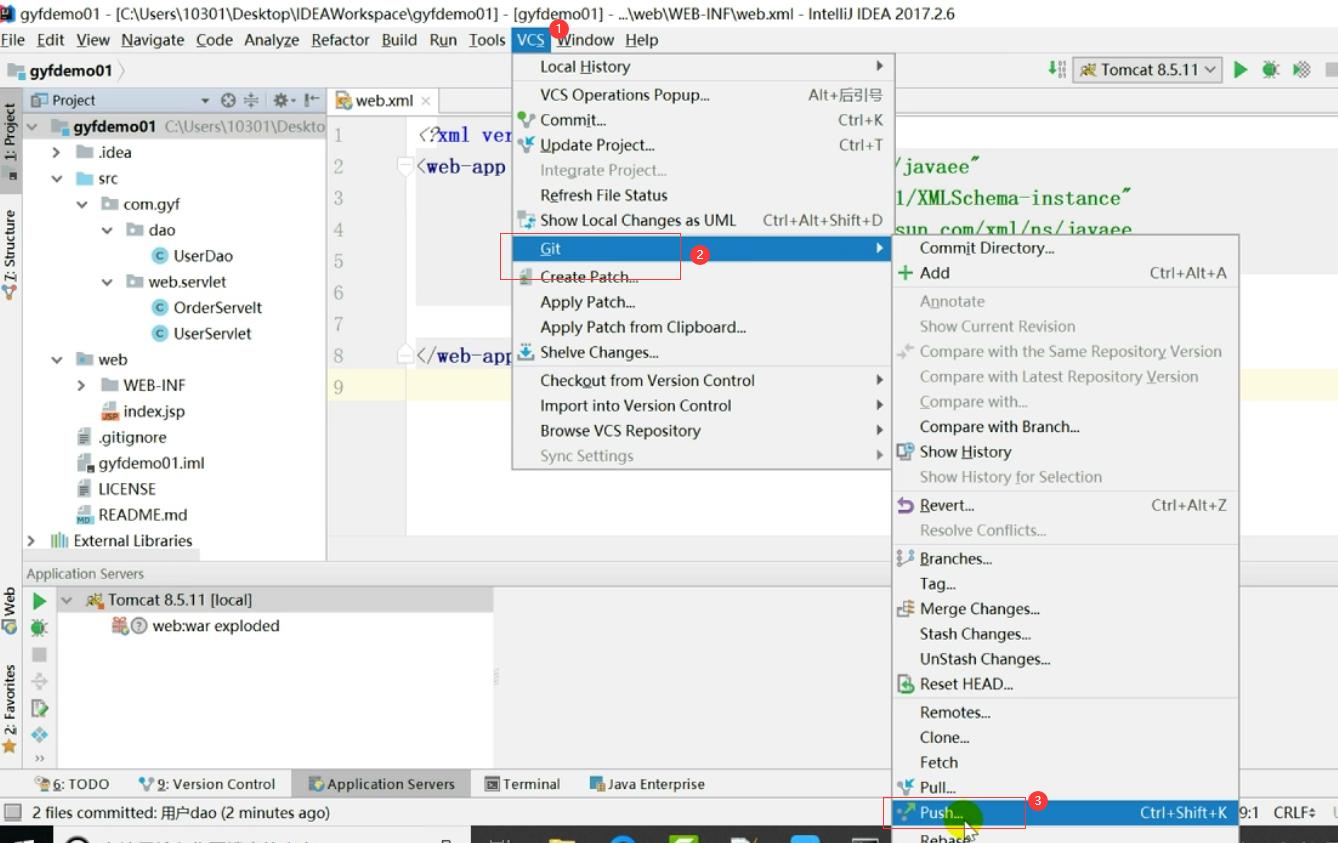This screenshot has height=843, width=1338.
Task: Show more server panel actions via chevrons
Action: pos(39,759)
